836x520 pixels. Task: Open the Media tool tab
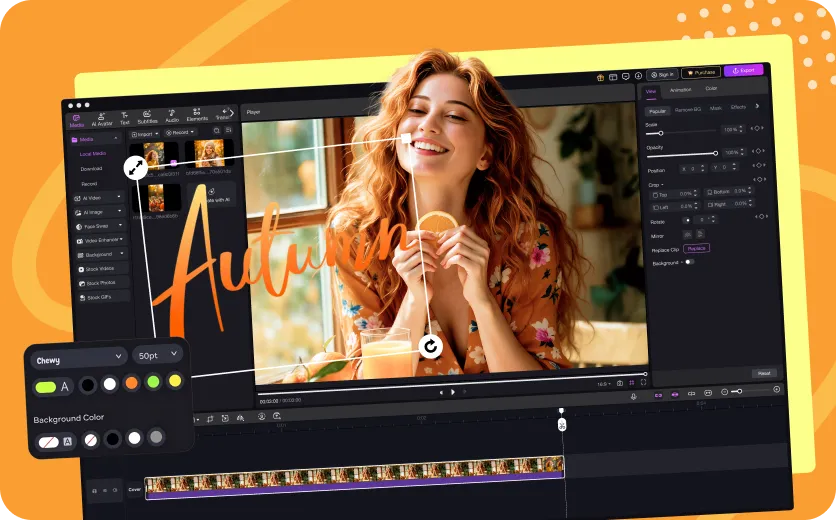point(77,121)
